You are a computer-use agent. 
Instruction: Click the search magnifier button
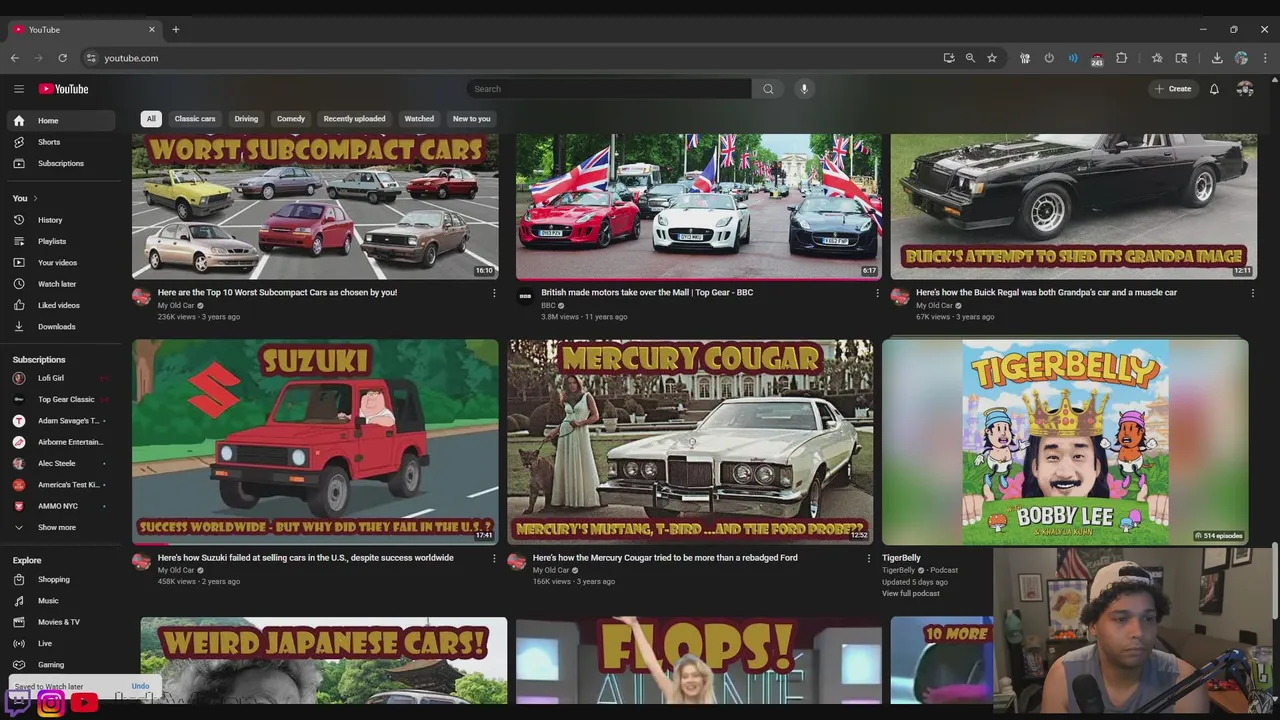click(x=768, y=89)
